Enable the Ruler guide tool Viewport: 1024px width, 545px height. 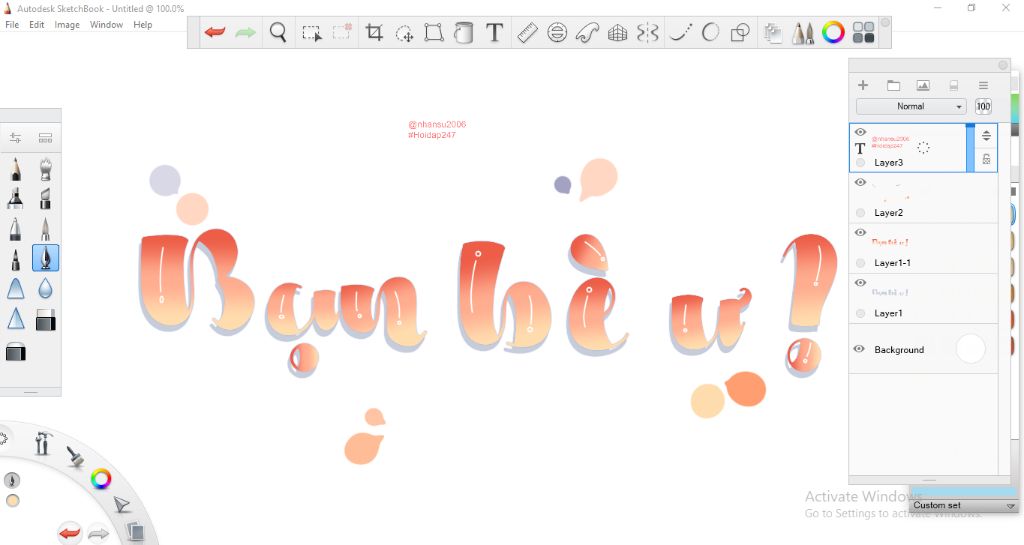pyautogui.click(x=527, y=32)
